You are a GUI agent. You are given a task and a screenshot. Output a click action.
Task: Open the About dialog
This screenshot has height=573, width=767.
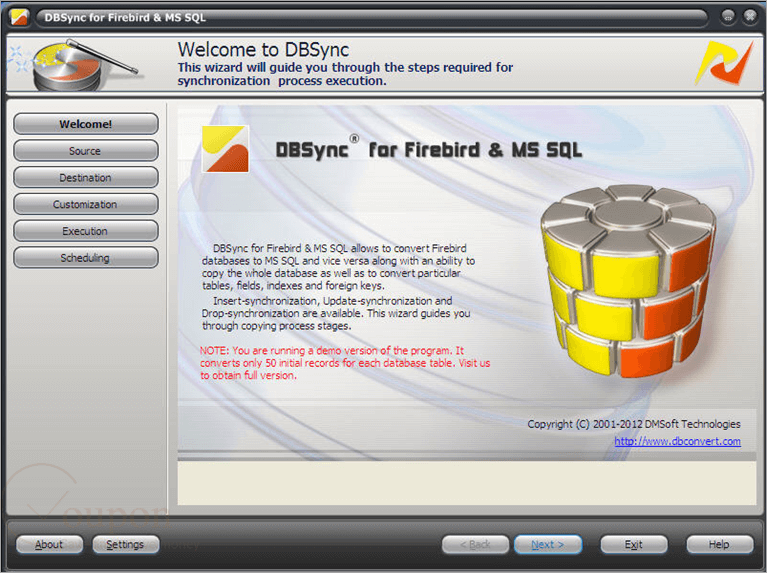point(49,544)
